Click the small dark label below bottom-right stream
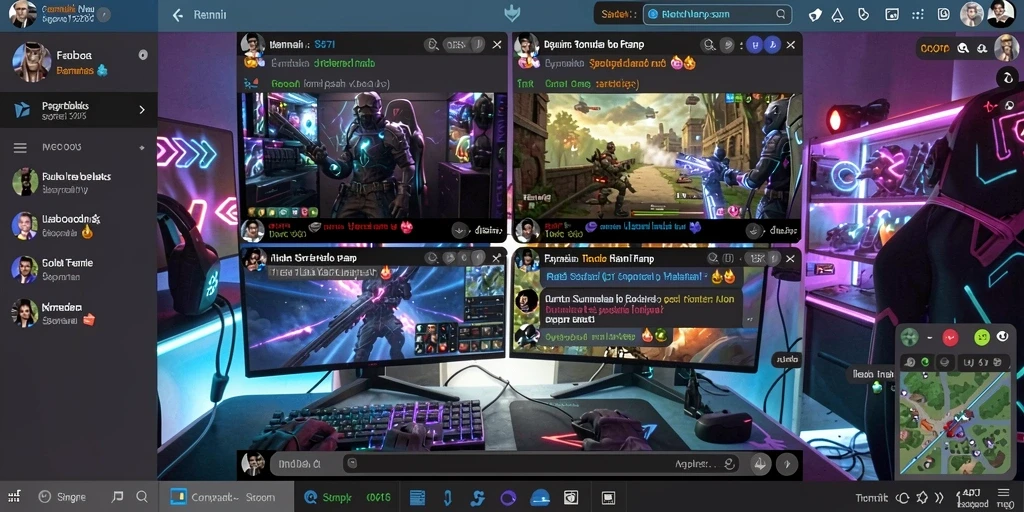 (x=786, y=359)
